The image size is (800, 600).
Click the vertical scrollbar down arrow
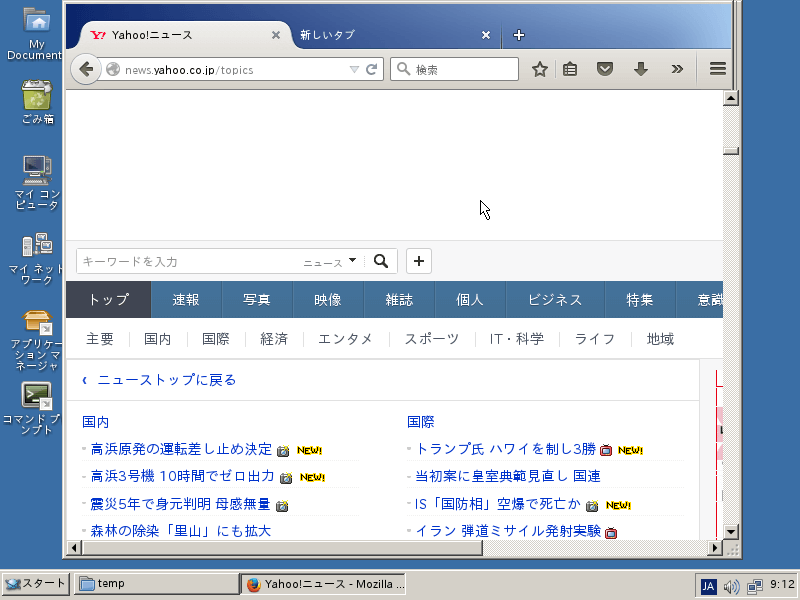(x=731, y=532)
